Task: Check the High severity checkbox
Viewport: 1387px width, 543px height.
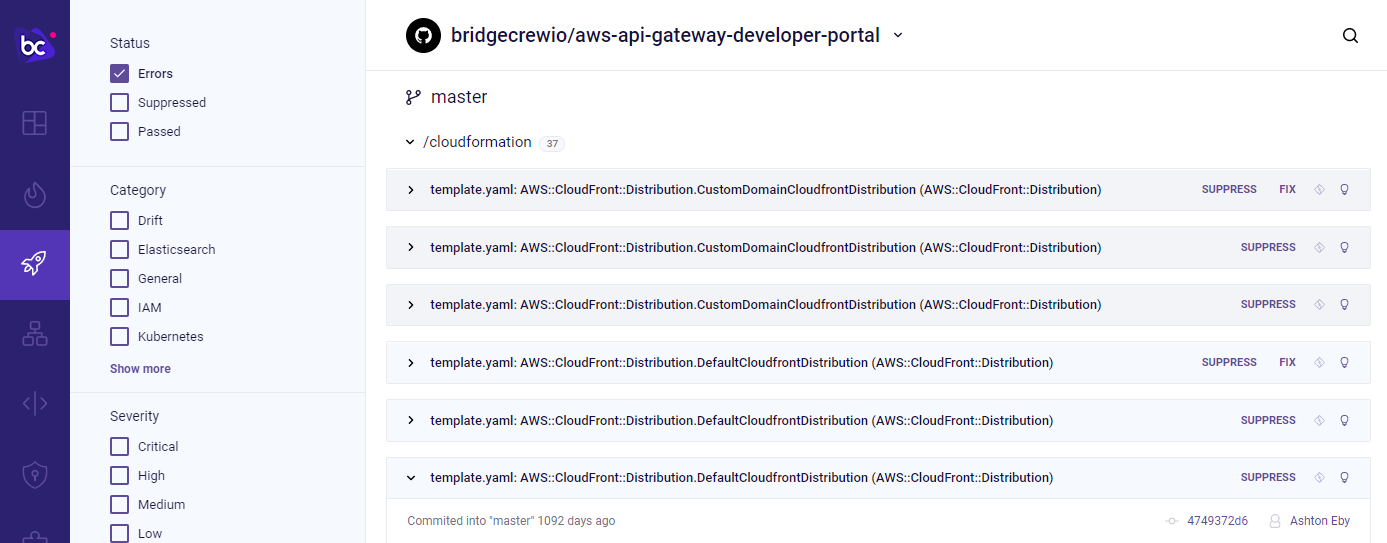Action: pos(119,475)
